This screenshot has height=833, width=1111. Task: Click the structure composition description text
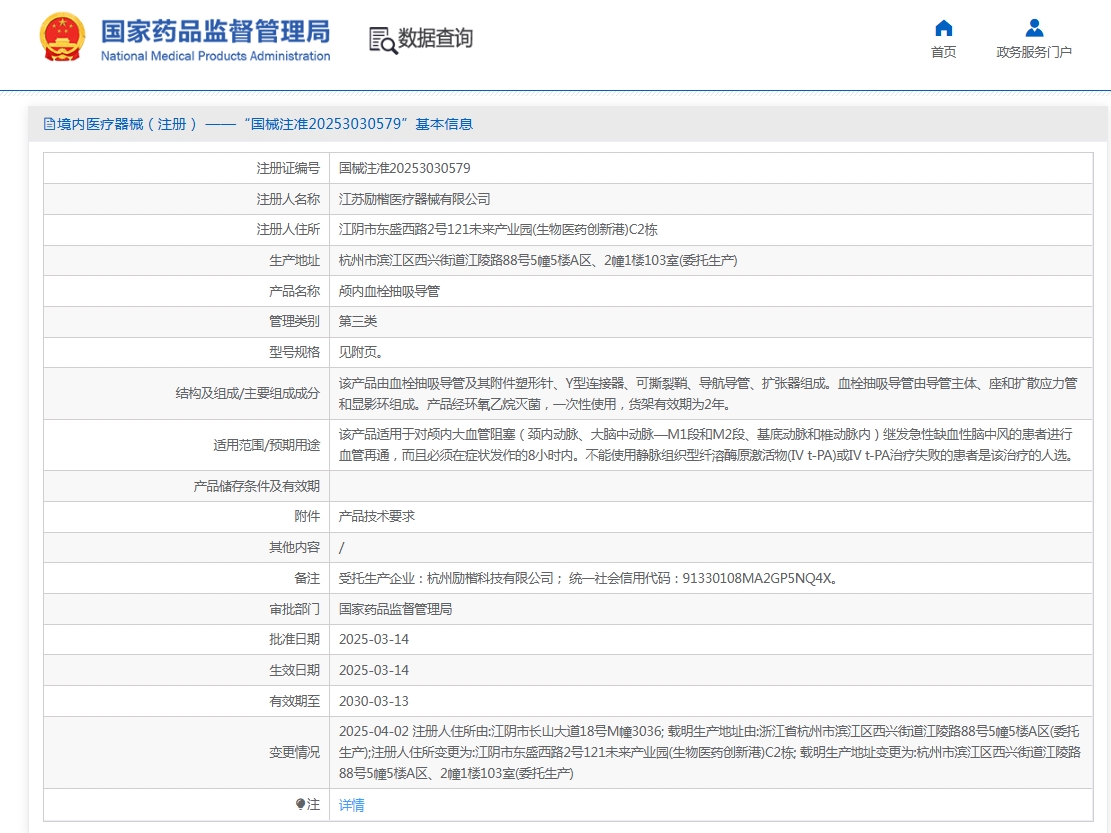[x=708, y=394]
